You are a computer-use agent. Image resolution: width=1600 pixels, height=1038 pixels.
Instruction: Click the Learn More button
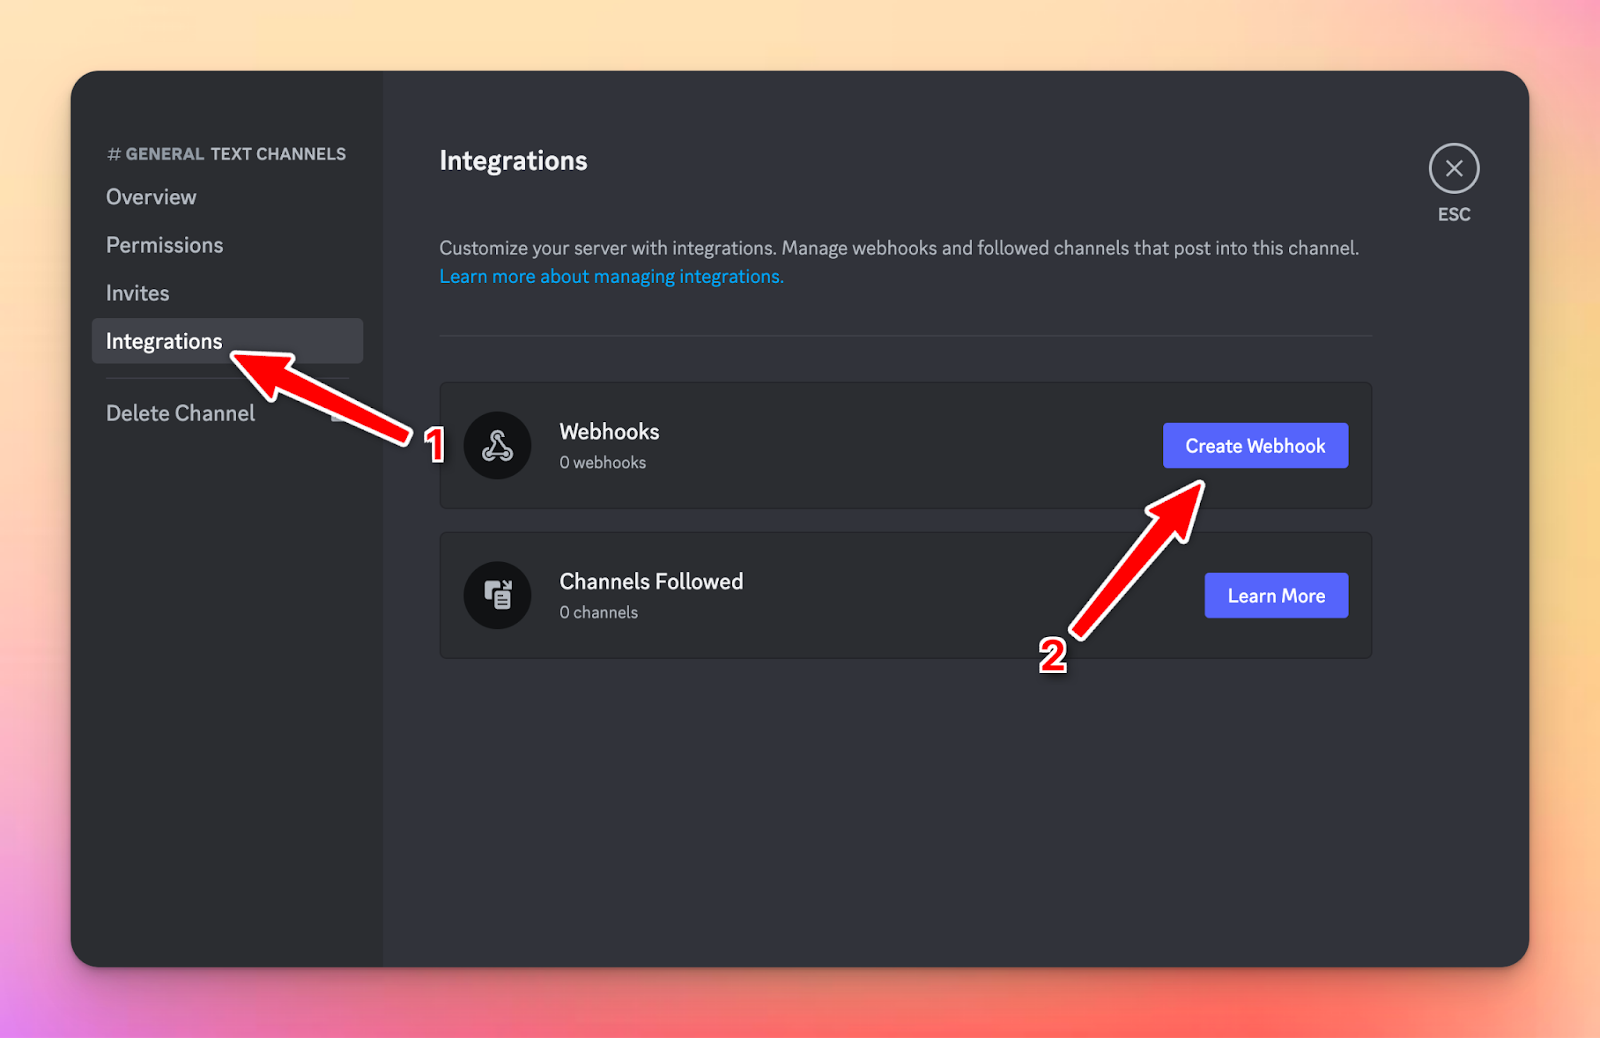[1276, 596]
